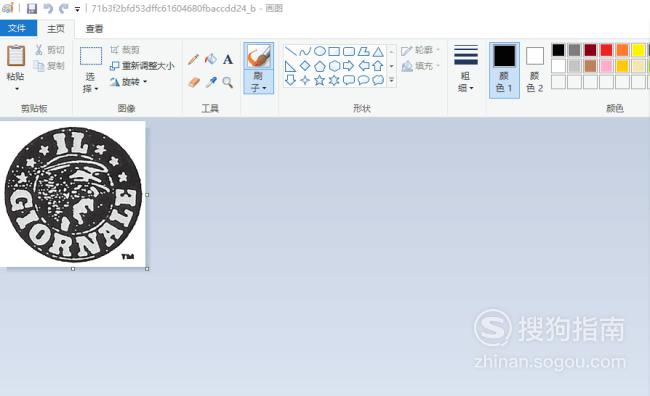Select the Color picker eyedropper tool

[x=211, y=82]
